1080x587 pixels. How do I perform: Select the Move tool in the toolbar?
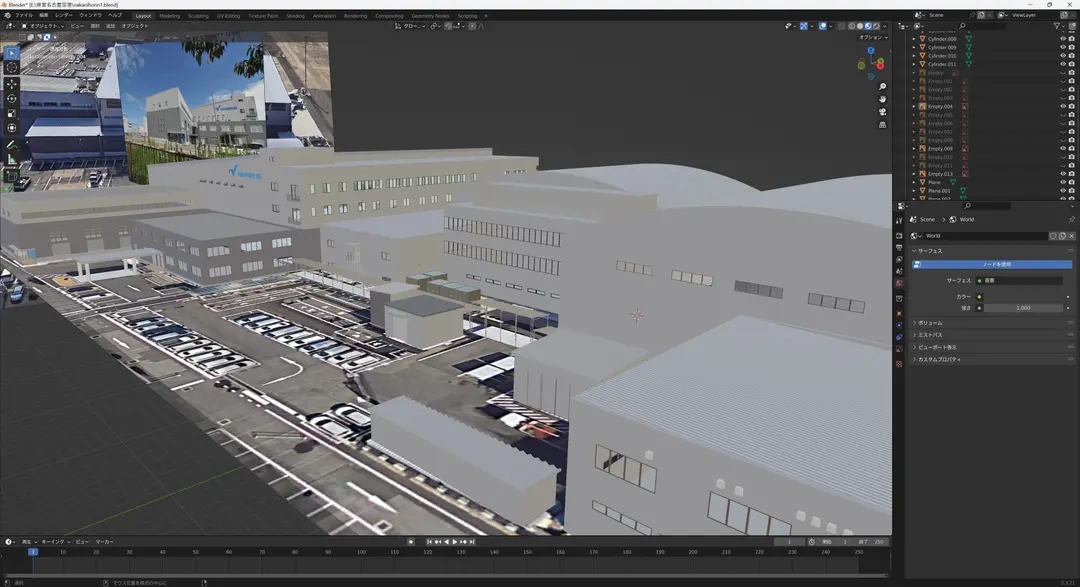[12, 85]
